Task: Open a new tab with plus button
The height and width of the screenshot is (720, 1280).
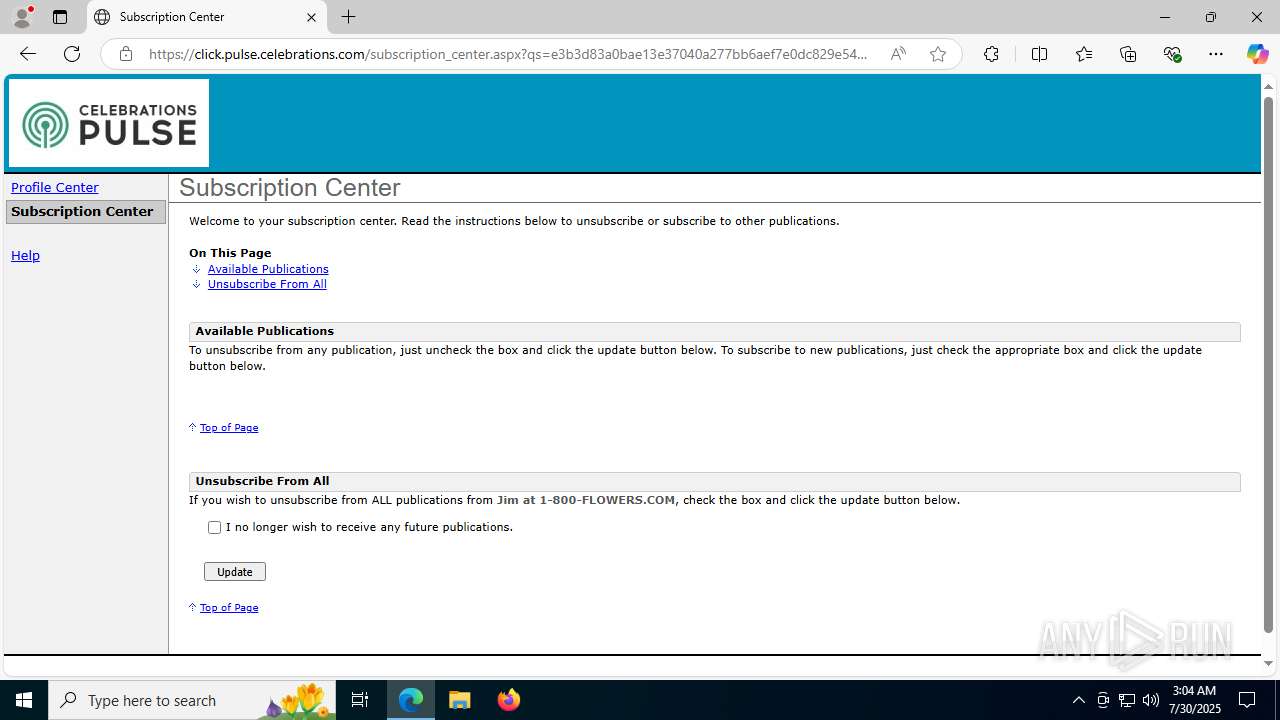Action: click(348, 17)
